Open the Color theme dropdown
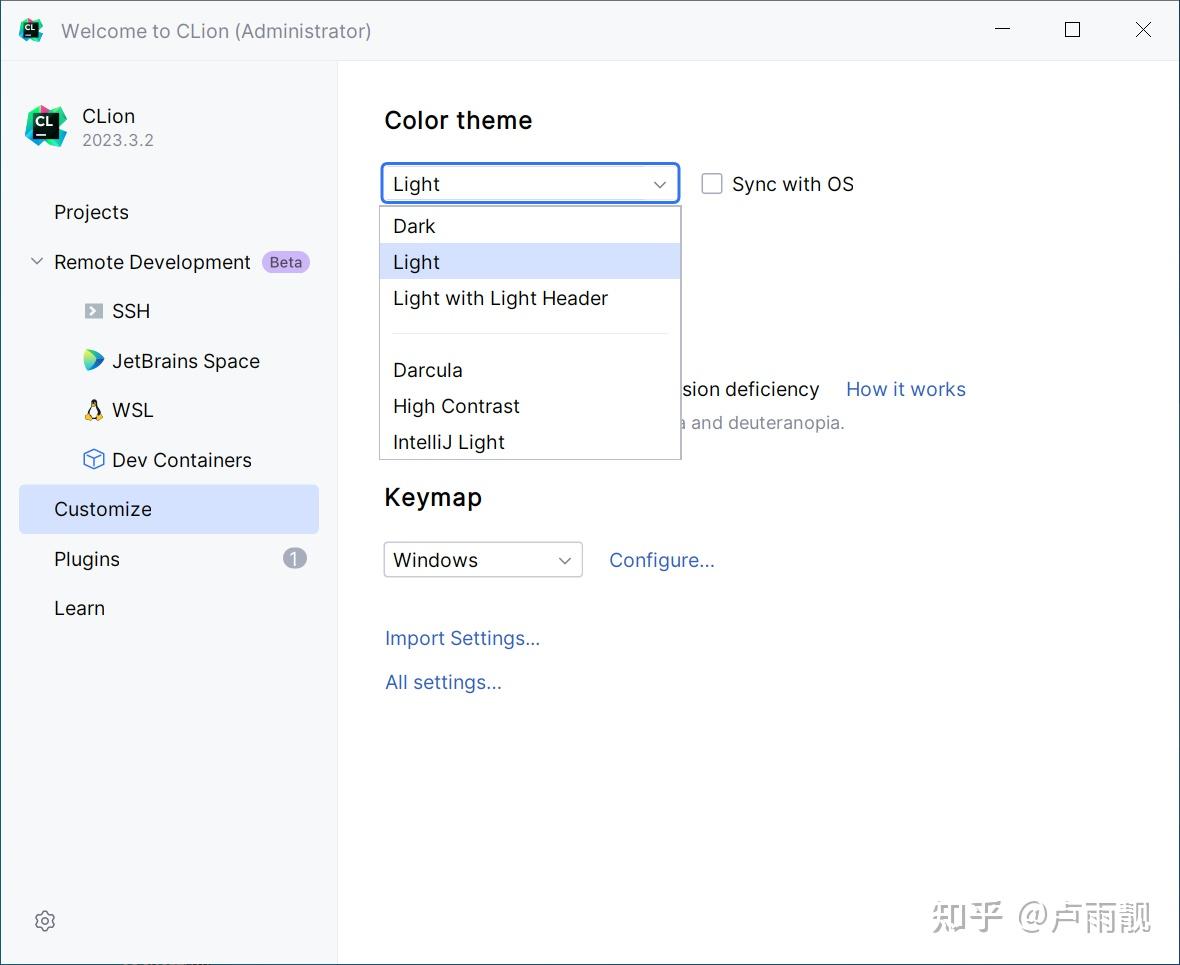The image size is (1180, 965). (x=530, y=184)
